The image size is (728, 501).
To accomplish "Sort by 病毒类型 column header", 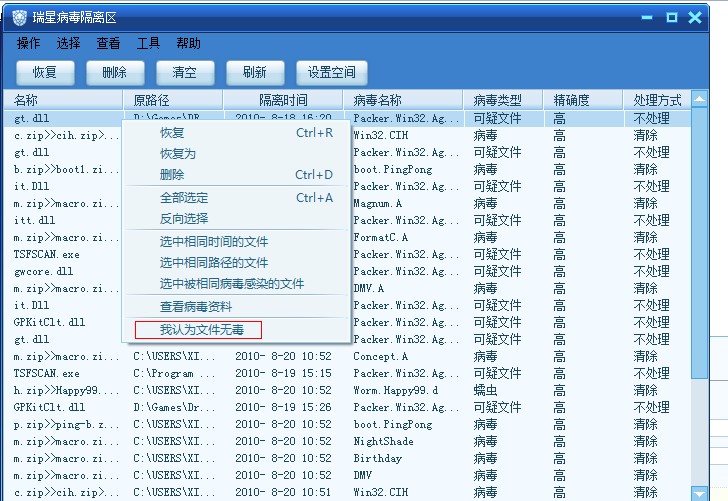I will tap(503, 100).
